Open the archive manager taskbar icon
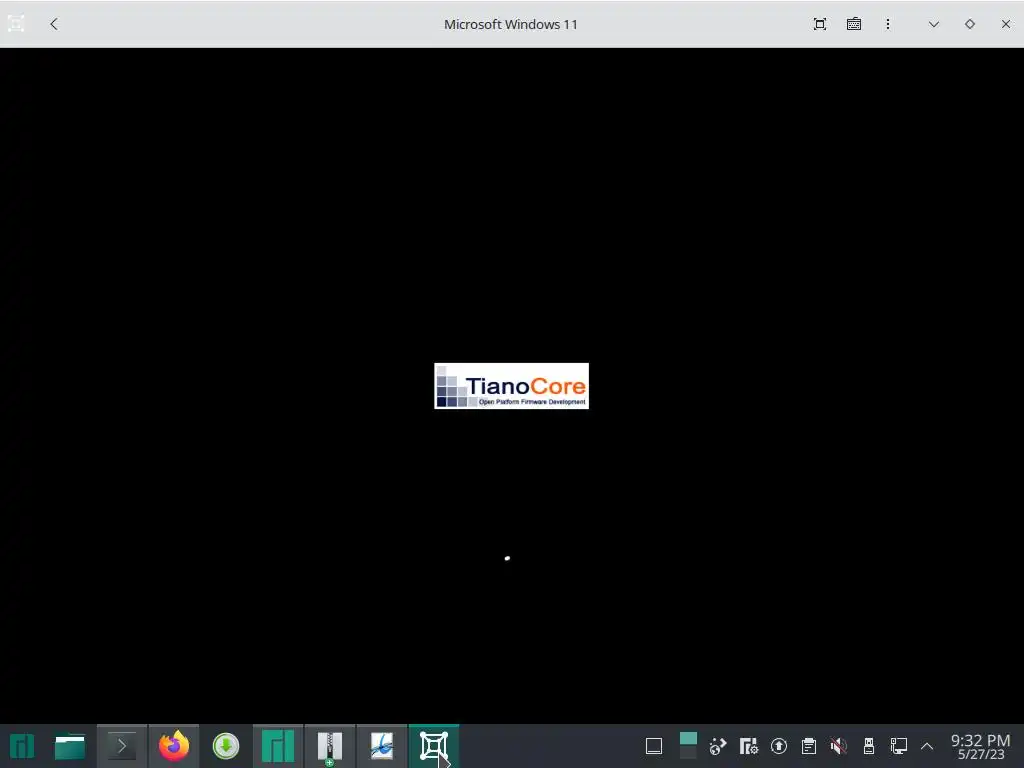Image resolution: width=1024 pixels, height=768 pixels. click(x=330, y=746)
